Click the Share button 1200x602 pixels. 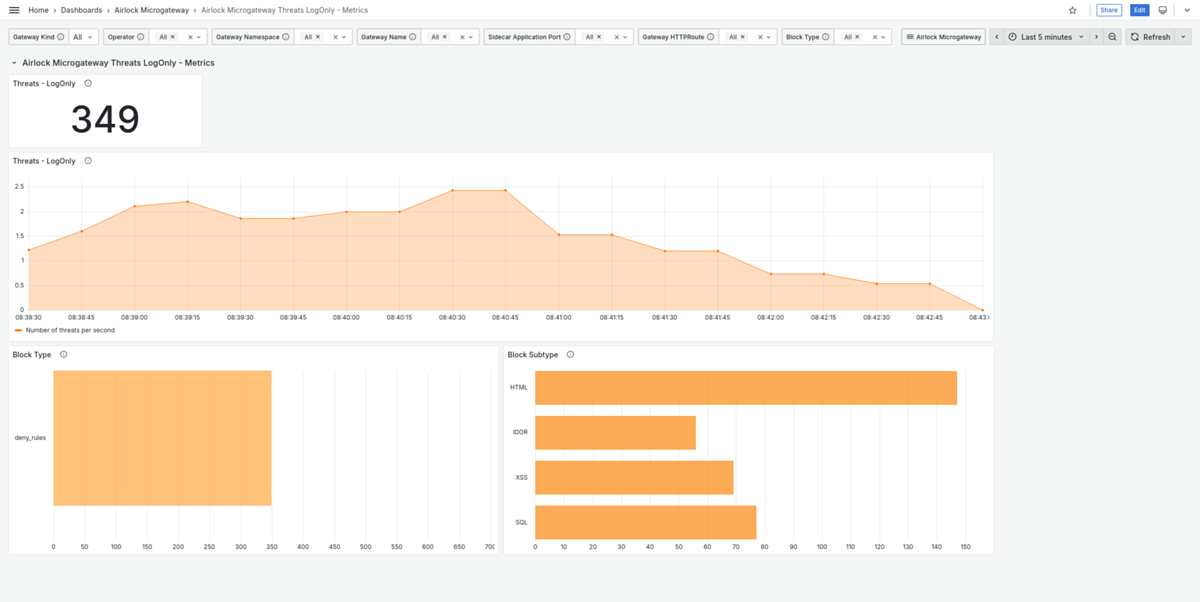(1109, 10)
